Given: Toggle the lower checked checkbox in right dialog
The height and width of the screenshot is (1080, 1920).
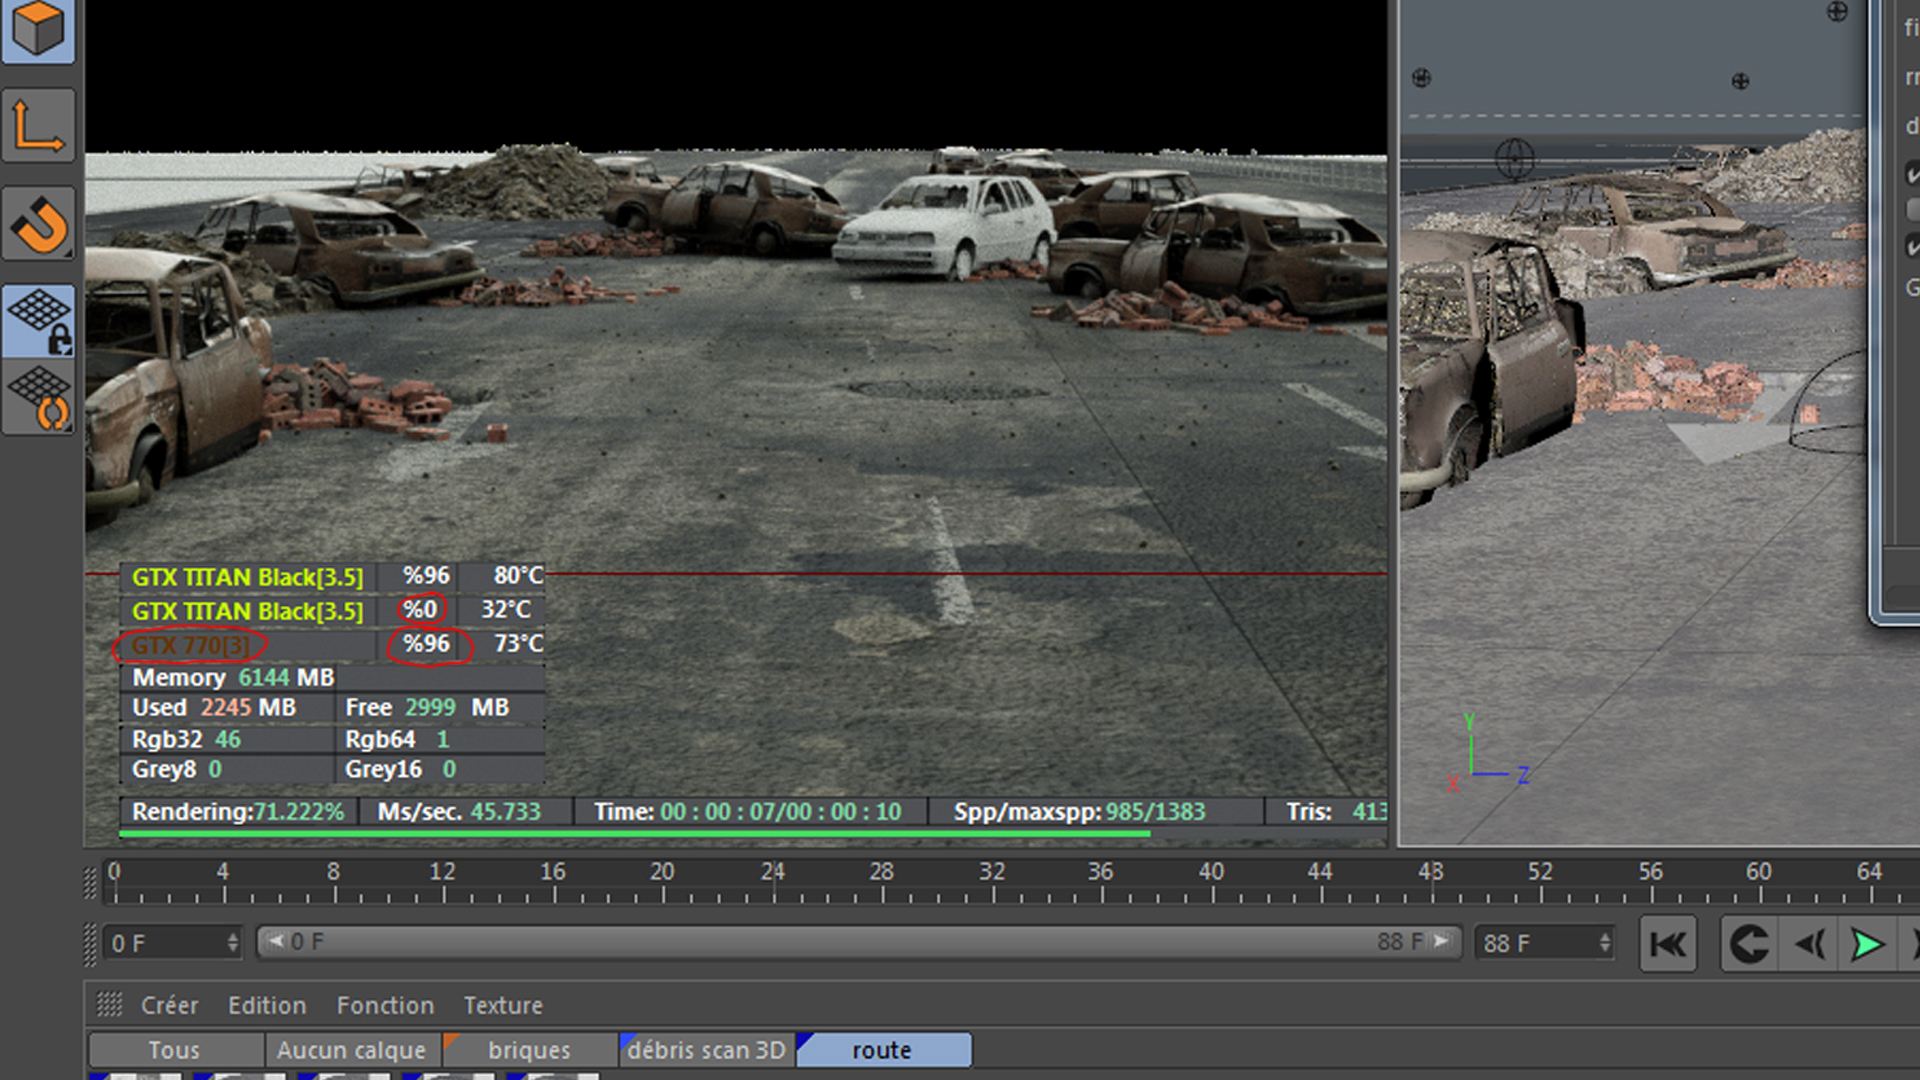Looking at the screenshot, I should coord(1912,245).
